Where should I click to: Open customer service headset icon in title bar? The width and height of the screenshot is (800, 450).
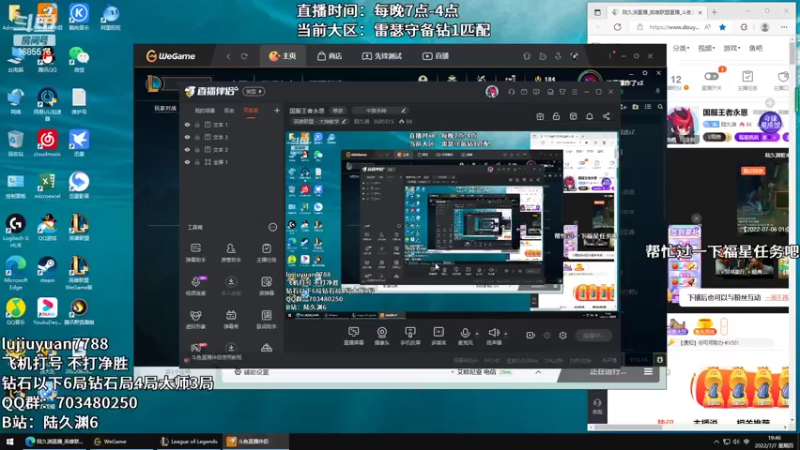[511, 92]
